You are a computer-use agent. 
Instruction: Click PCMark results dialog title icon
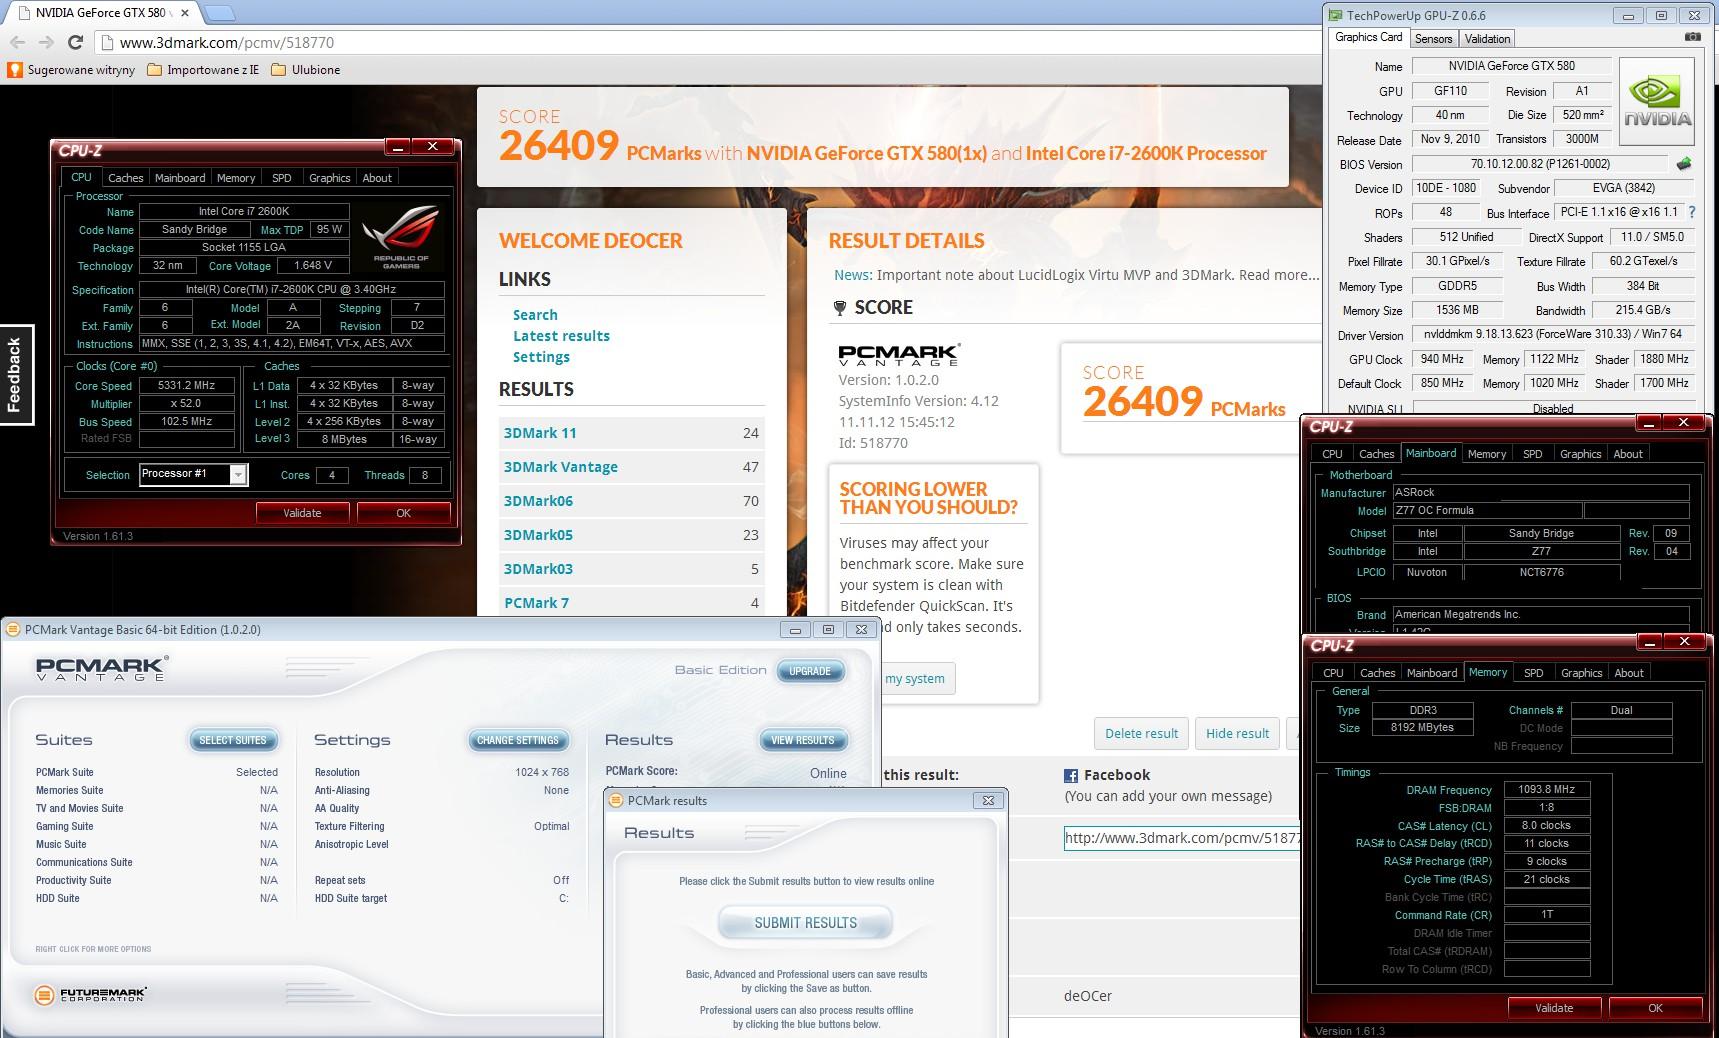[616, 800]
